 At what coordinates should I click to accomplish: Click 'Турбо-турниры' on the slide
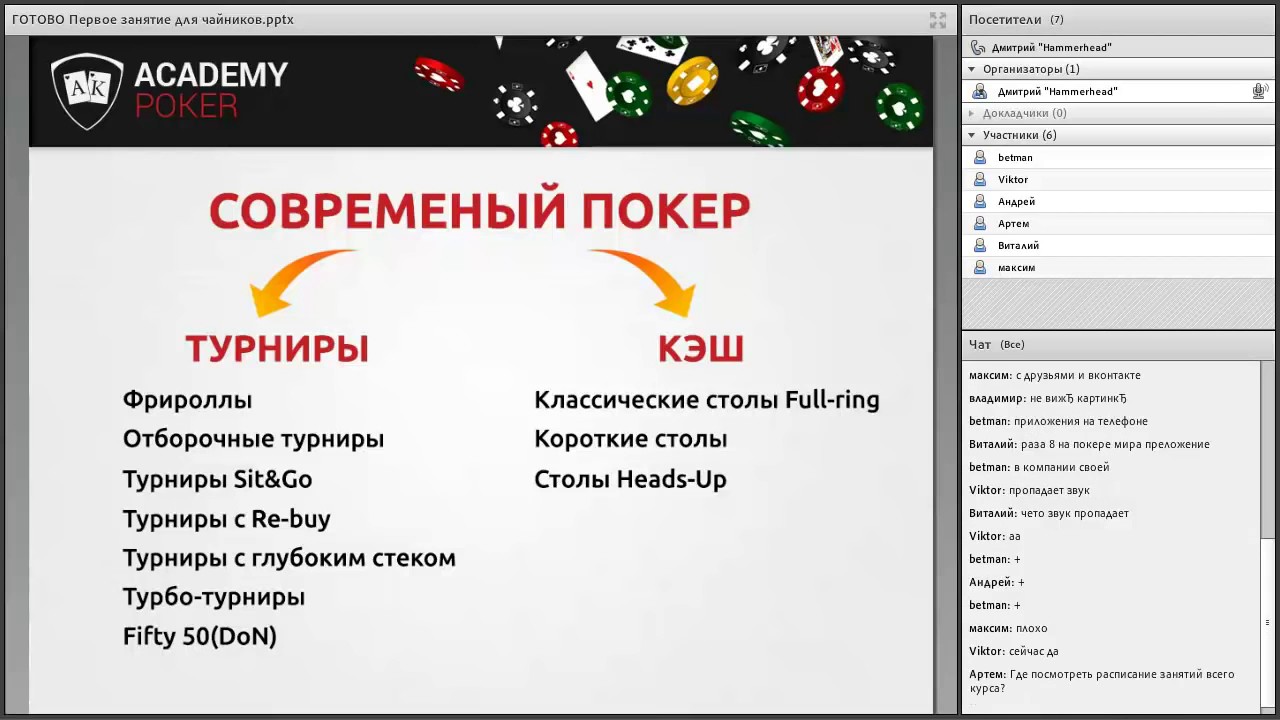point(213,597)
